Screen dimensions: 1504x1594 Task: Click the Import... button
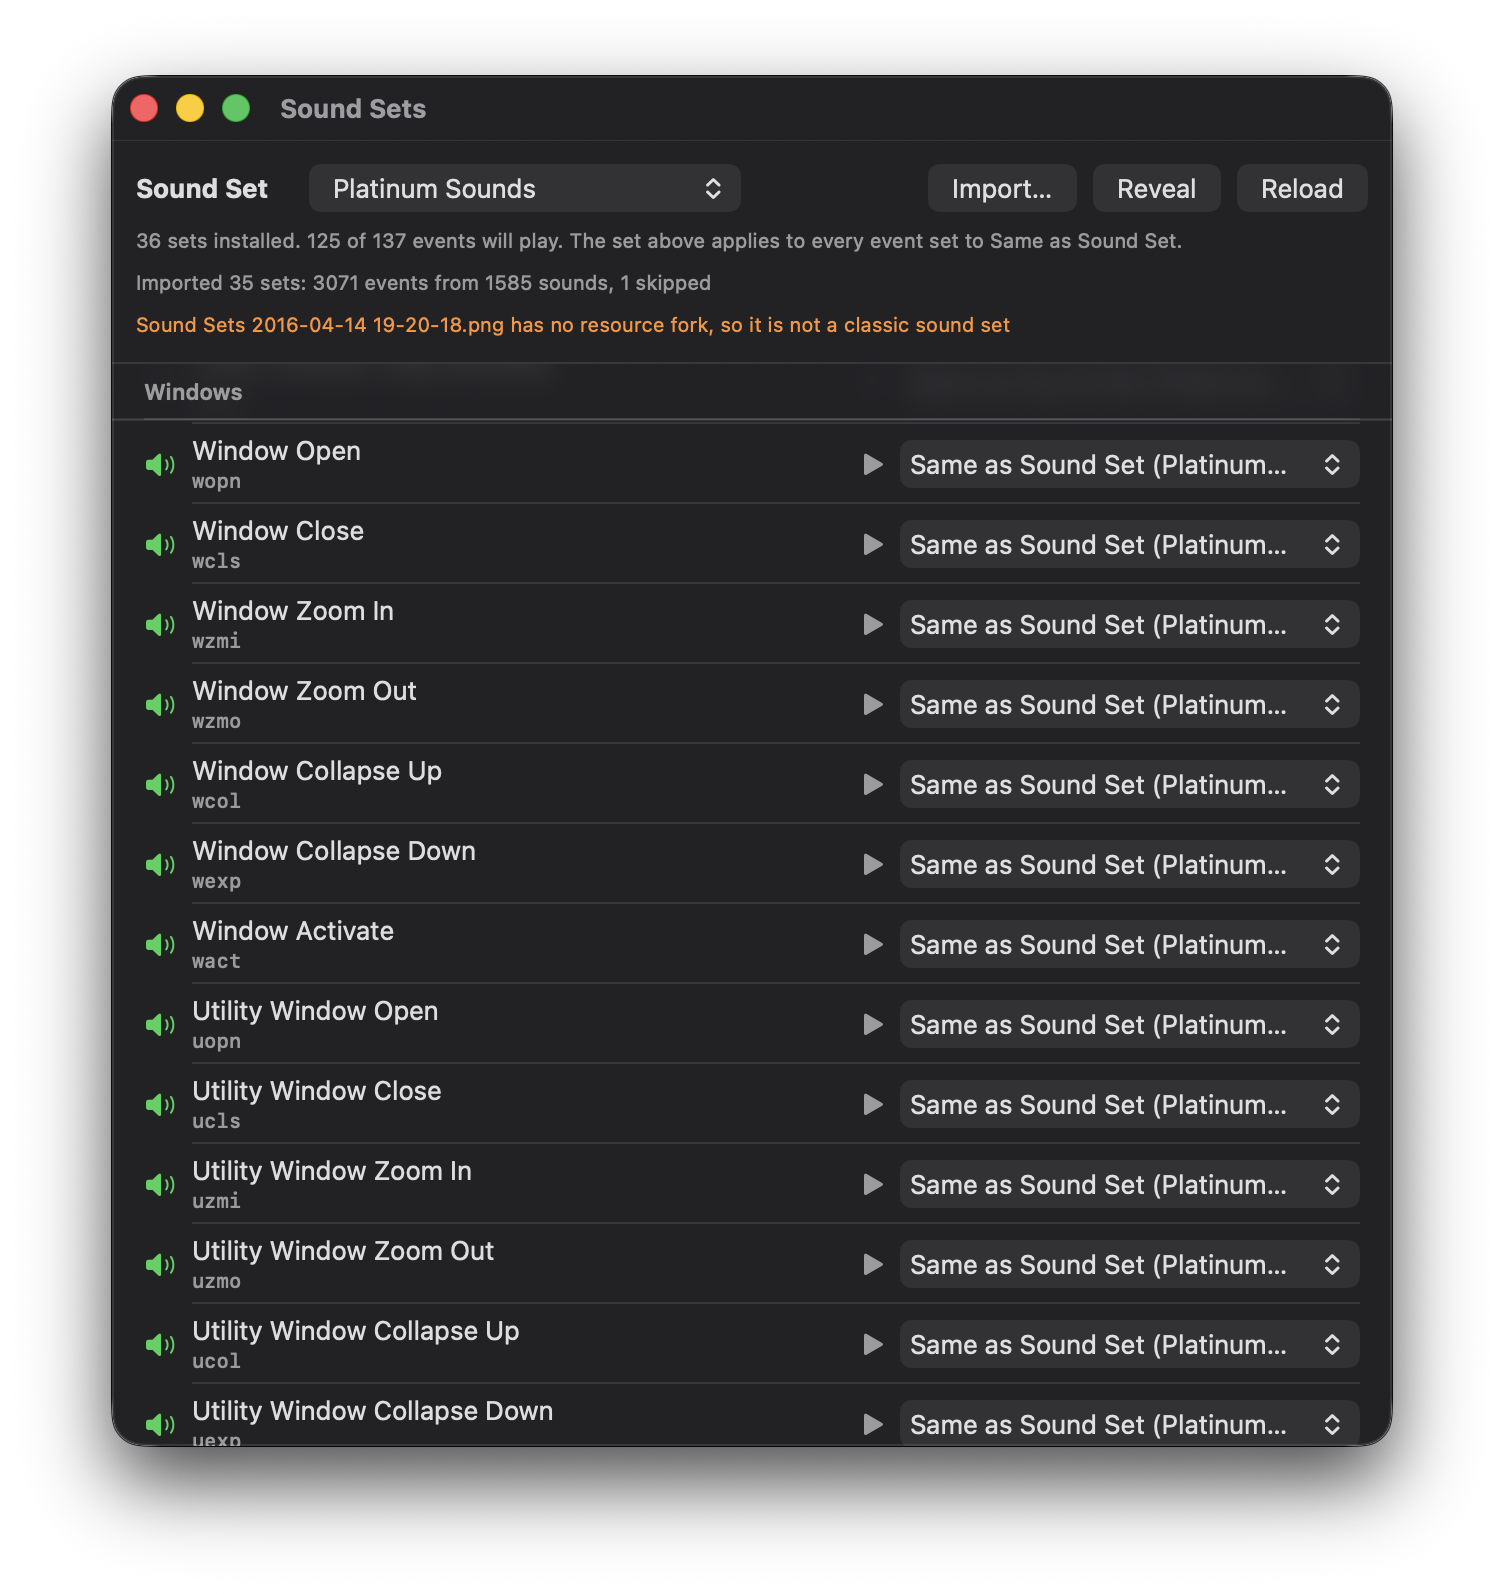(1002, 189)
